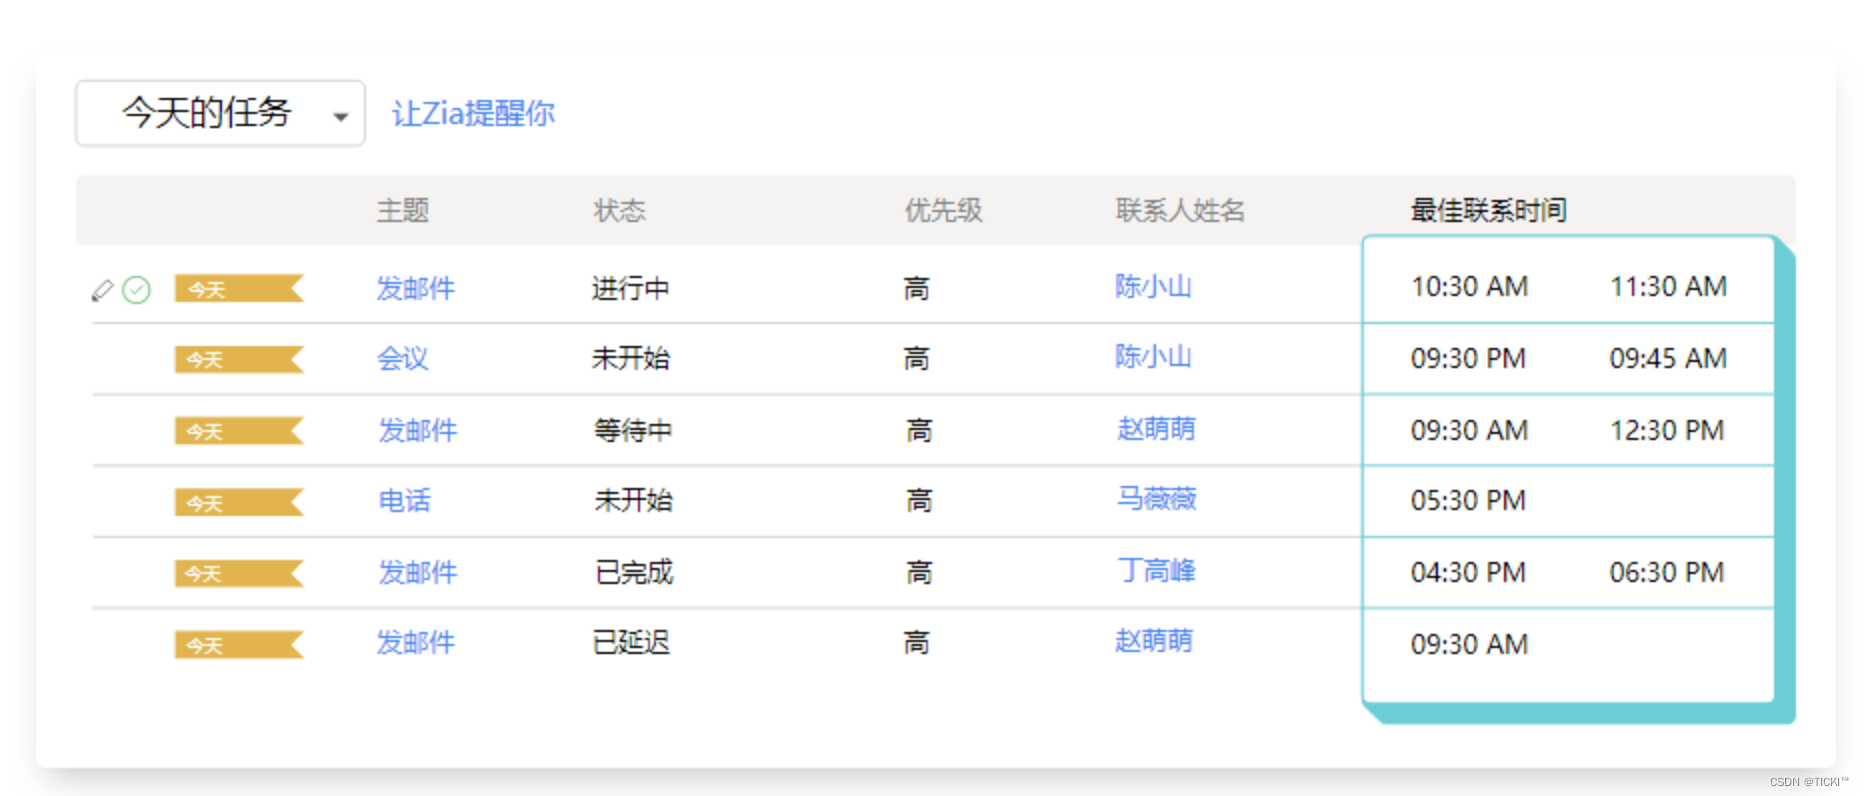Click the 05:30 PM contact time

1468,500
